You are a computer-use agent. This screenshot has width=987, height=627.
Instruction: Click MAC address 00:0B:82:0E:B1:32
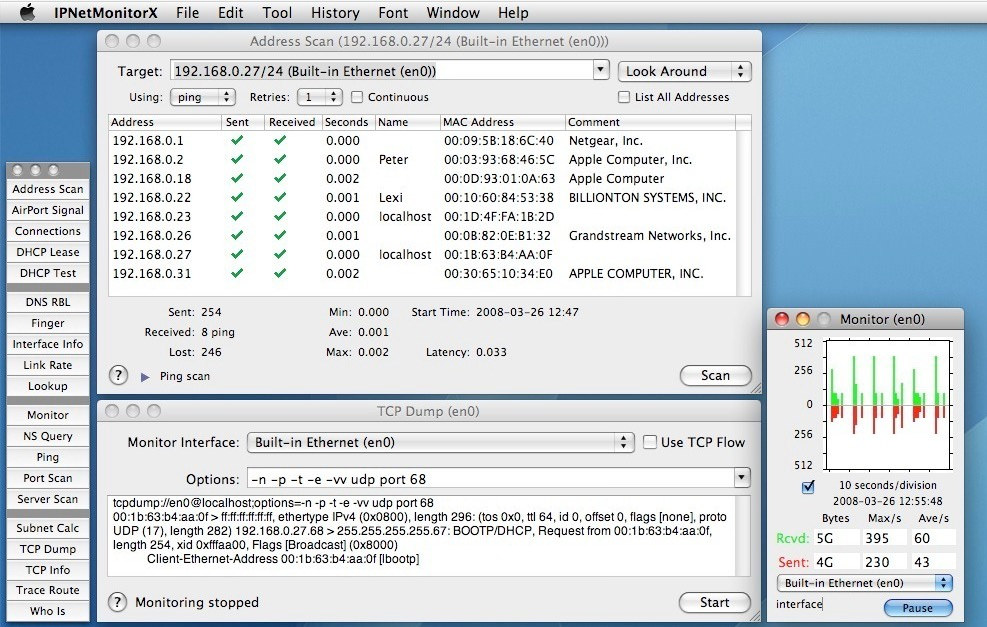point(497,236)
